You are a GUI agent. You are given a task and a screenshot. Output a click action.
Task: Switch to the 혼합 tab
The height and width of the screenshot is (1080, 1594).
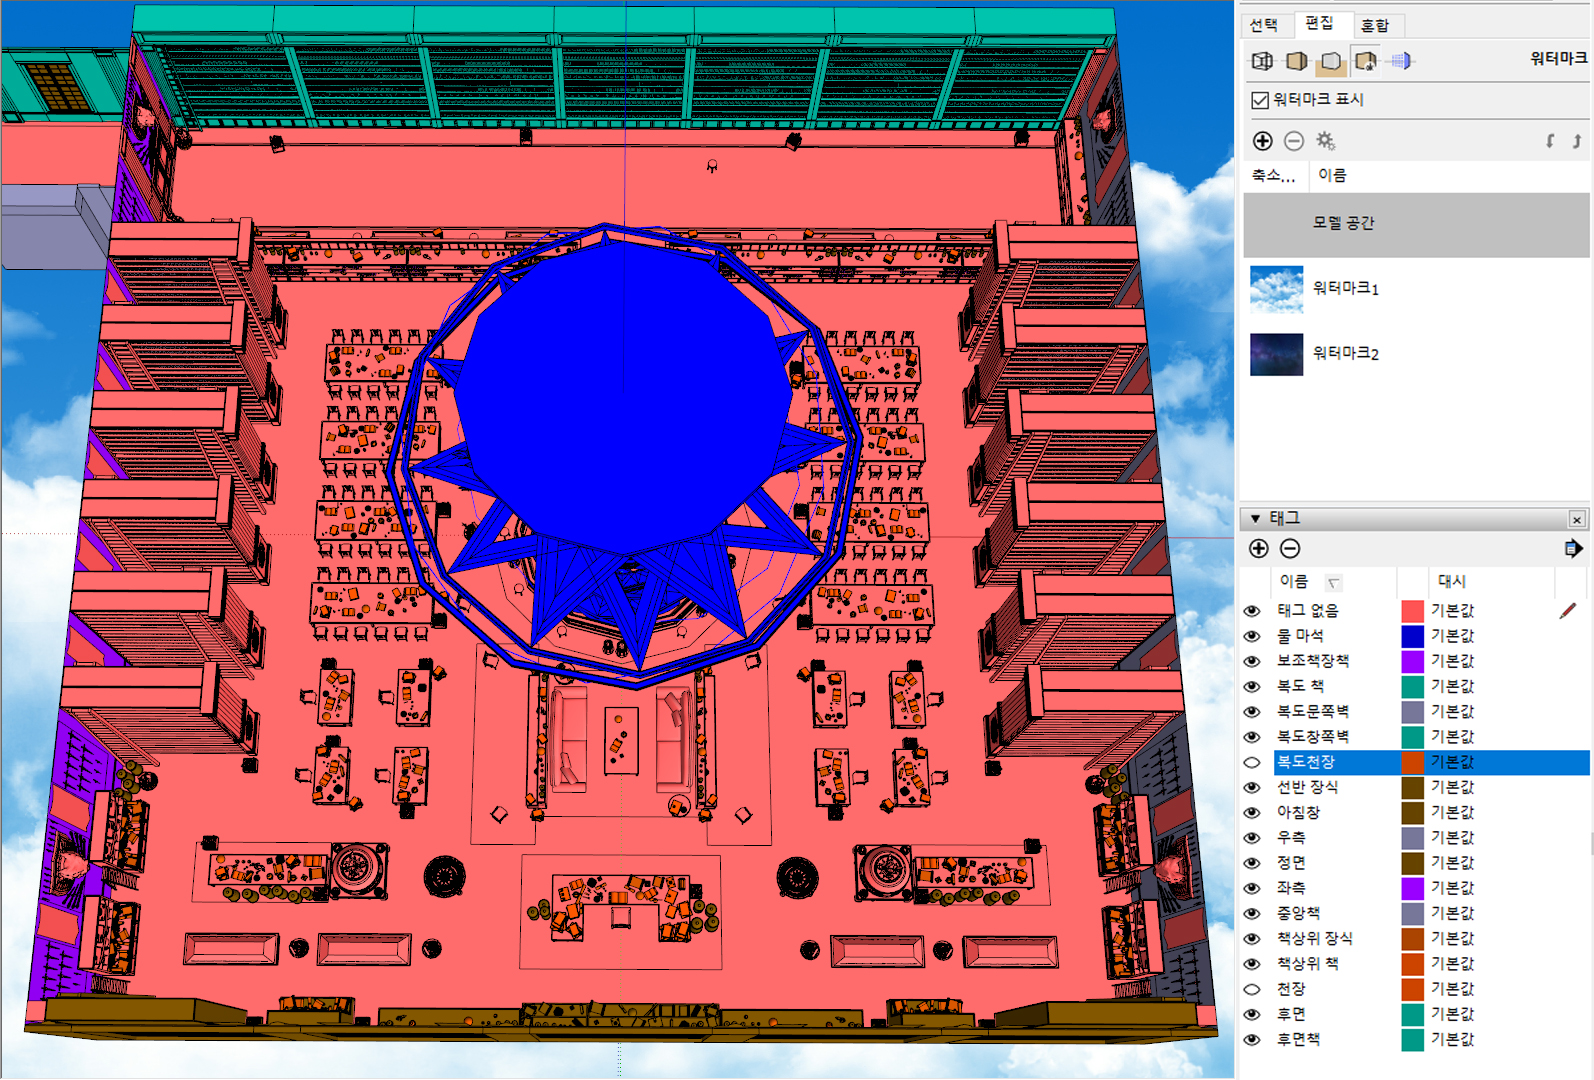(x=1375, y=25)
